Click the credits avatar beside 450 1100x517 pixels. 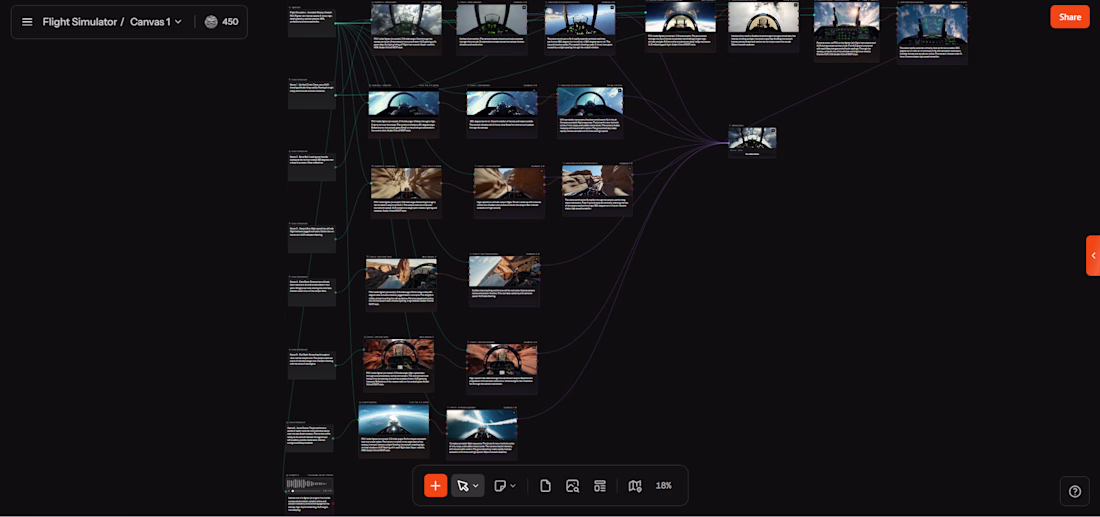pyautogui.click(x=211, y=22)
